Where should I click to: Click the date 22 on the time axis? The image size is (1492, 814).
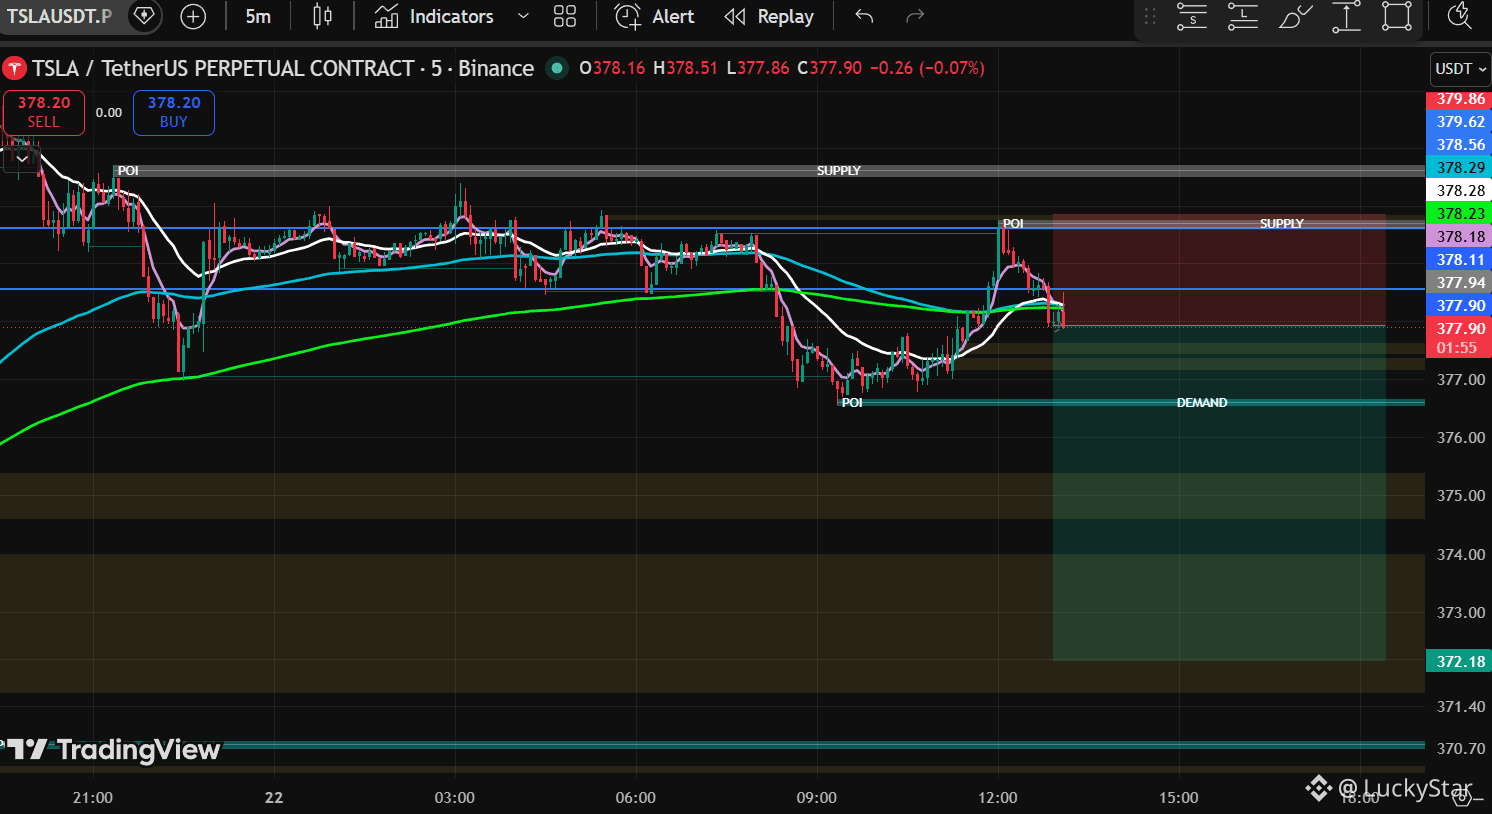(x=274, y=797)
